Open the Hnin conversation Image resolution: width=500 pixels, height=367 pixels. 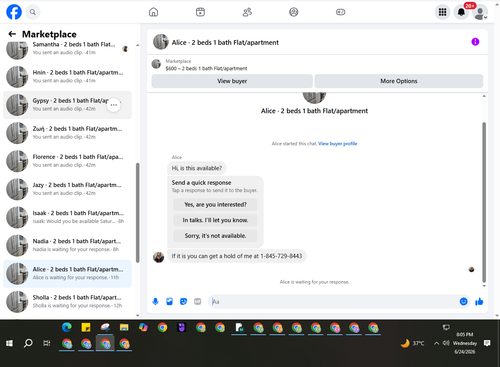(x=67, y=76)
